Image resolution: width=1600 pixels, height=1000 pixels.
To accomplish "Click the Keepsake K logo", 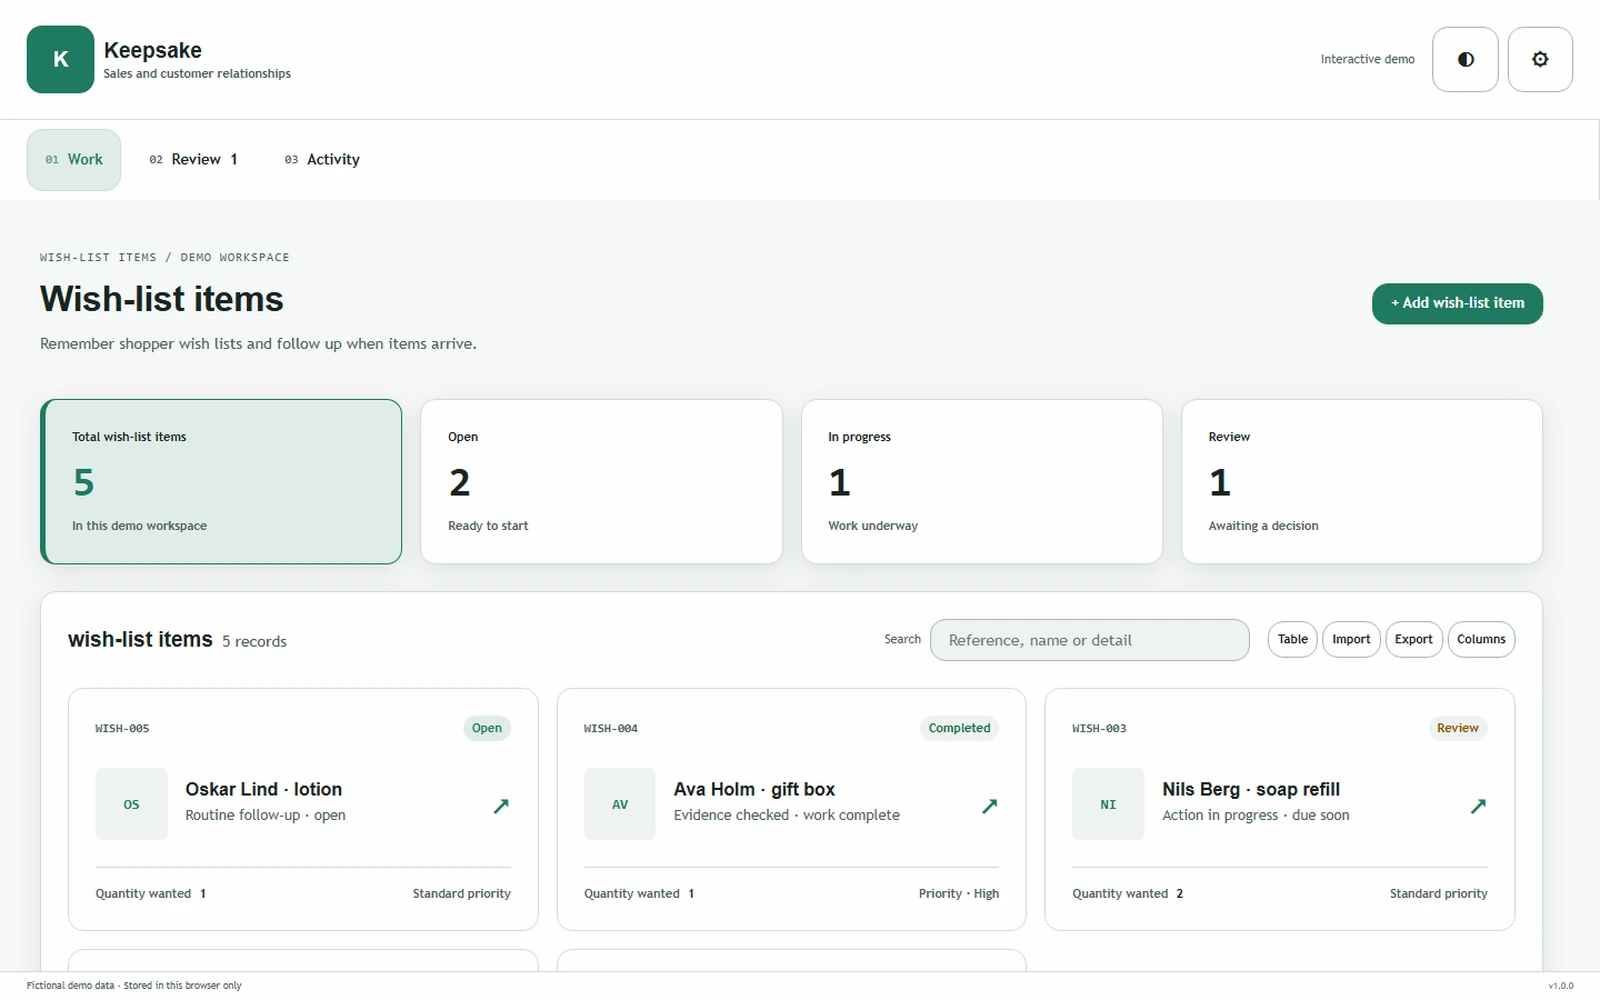I will [60, 60].
